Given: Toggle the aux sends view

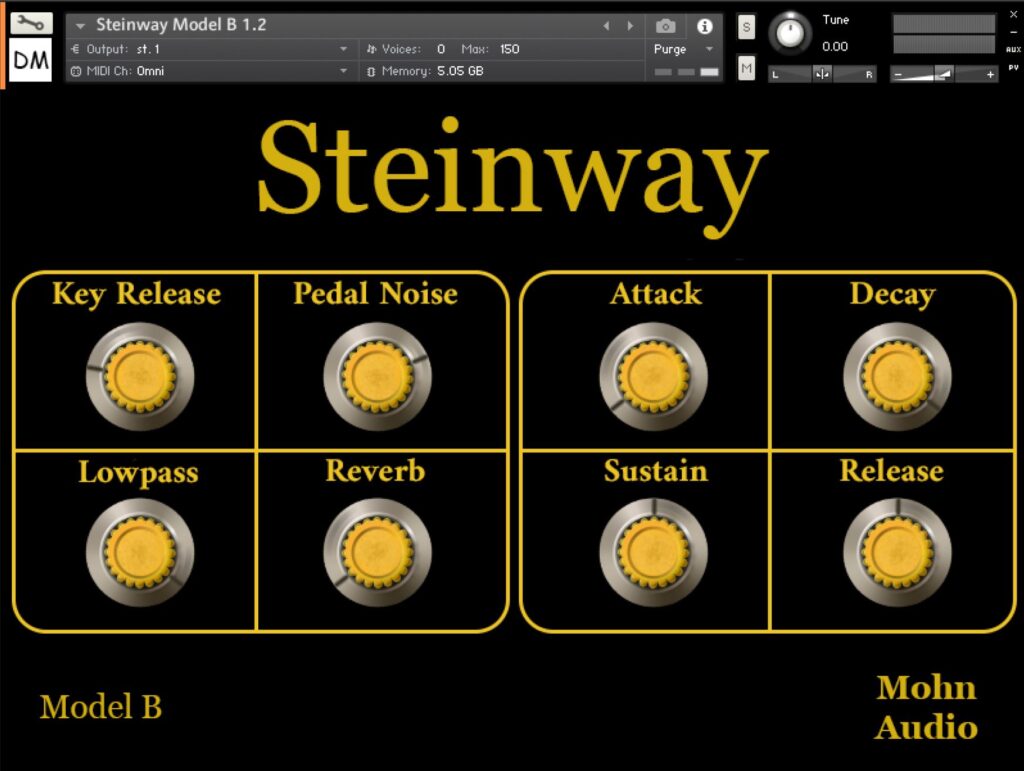Looking at the screenshot, I should click(x=1014, y=49).
